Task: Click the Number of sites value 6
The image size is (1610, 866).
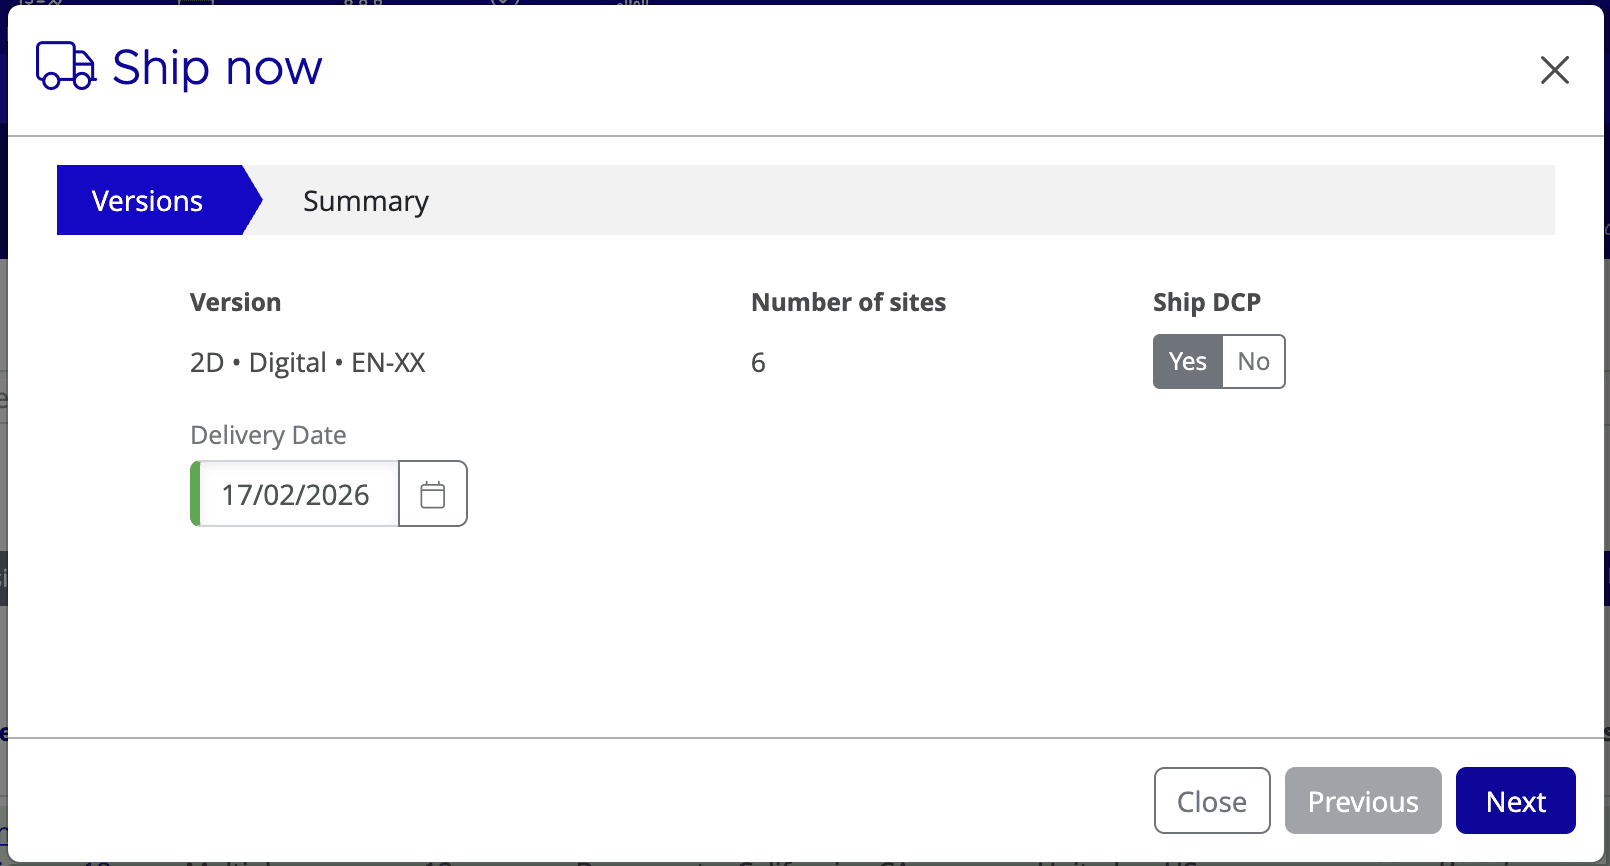Action: coord(757,362)
